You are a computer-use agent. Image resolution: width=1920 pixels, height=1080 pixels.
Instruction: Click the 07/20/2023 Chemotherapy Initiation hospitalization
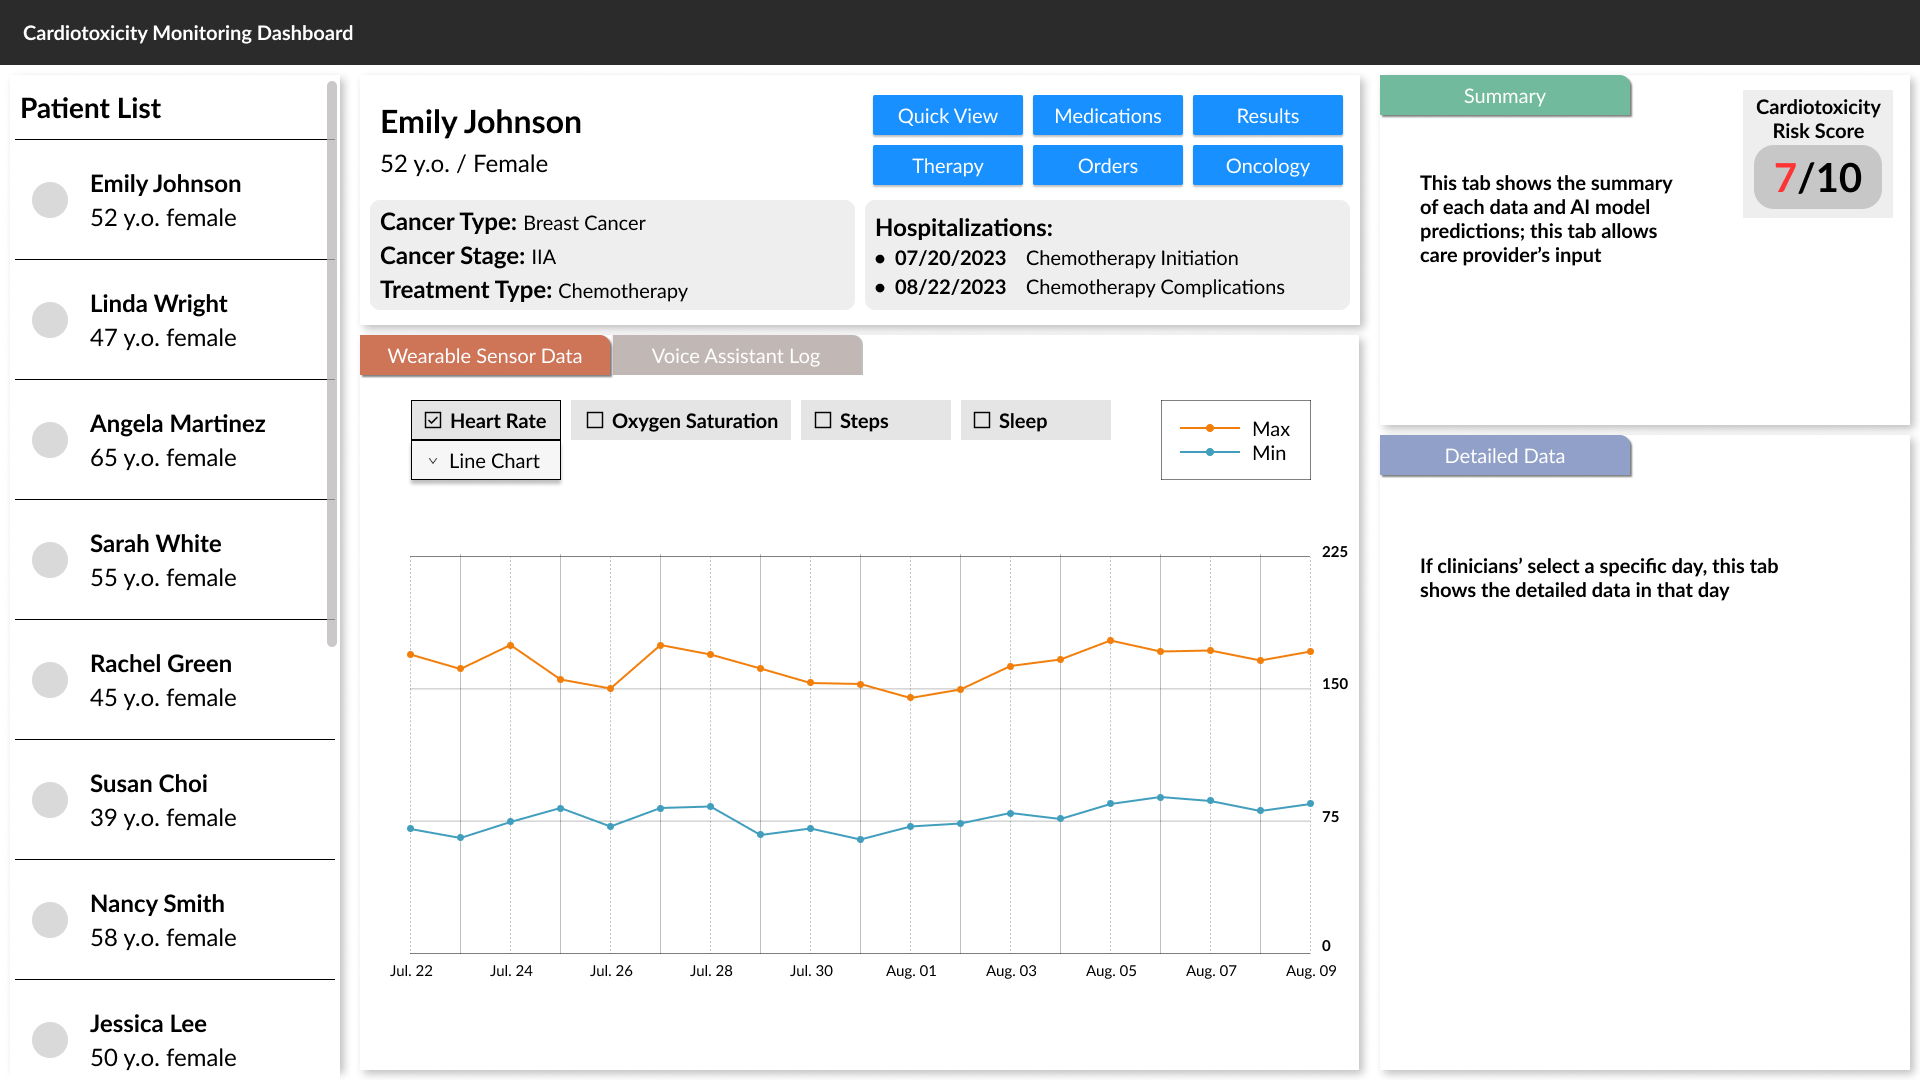(x=1057, y=258)
